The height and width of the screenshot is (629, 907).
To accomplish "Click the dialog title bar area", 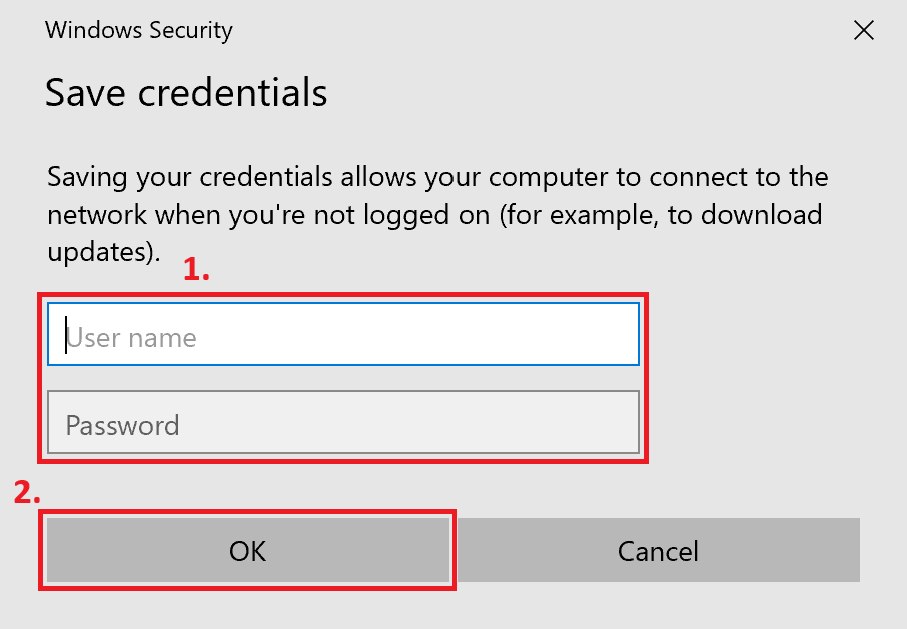I will click(500, 30).
